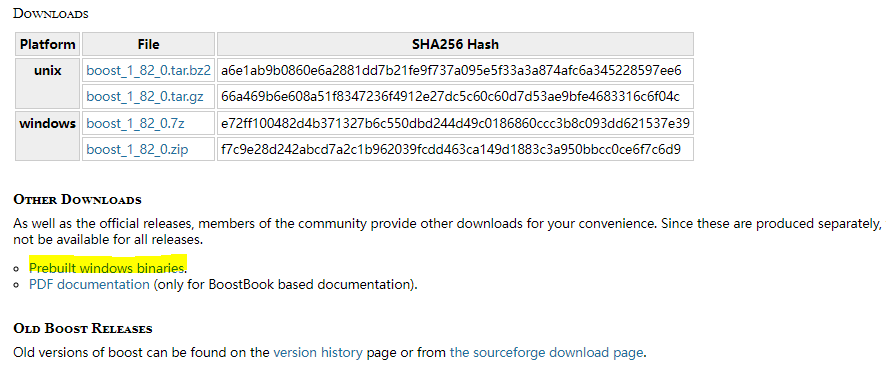Click the unix platform cell
This screenshot has width=886, height=377.
click(47, 84)
